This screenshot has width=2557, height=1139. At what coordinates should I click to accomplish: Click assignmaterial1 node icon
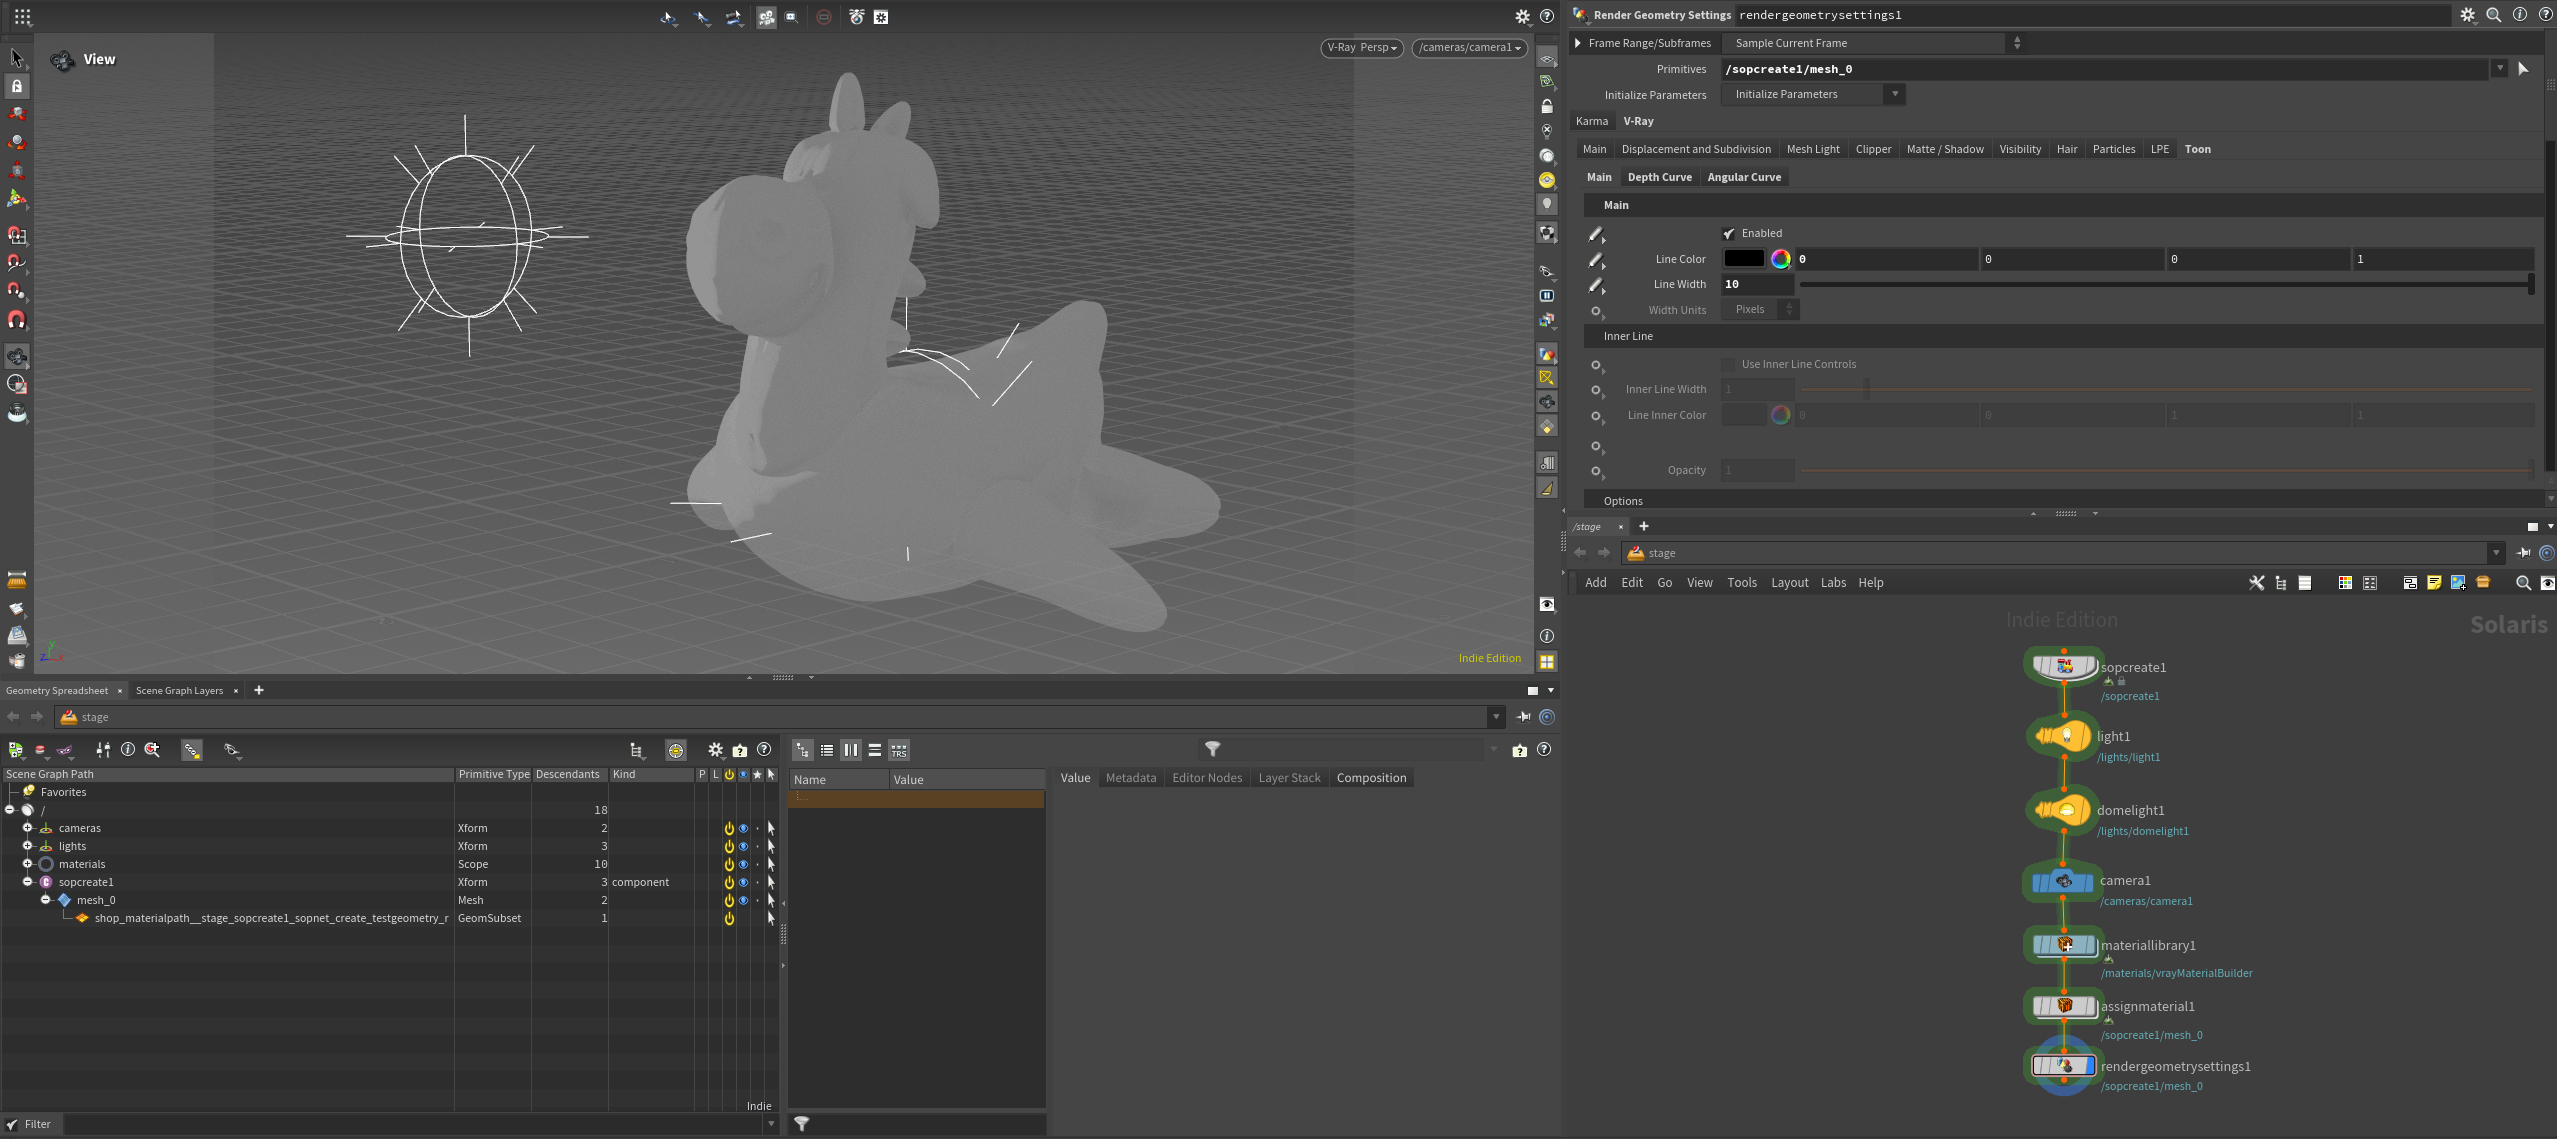(x=2064, y=1006)
